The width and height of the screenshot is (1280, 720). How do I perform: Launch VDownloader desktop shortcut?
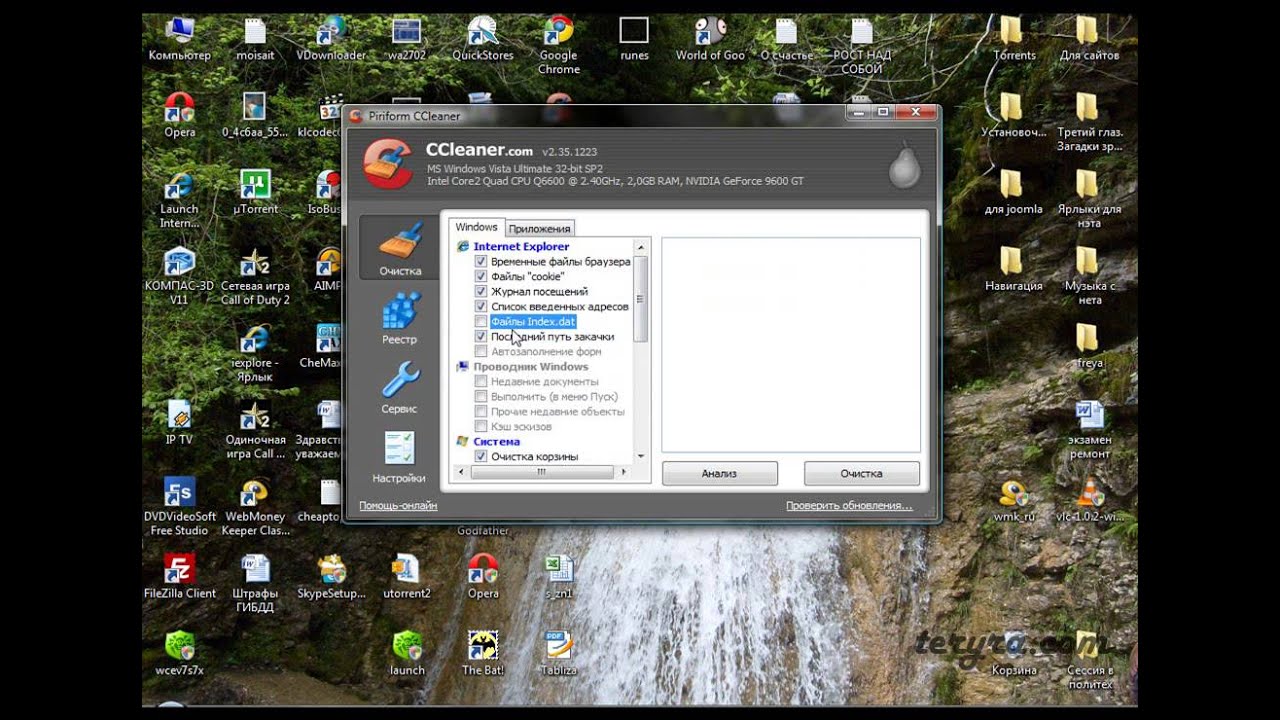point(331,40)
